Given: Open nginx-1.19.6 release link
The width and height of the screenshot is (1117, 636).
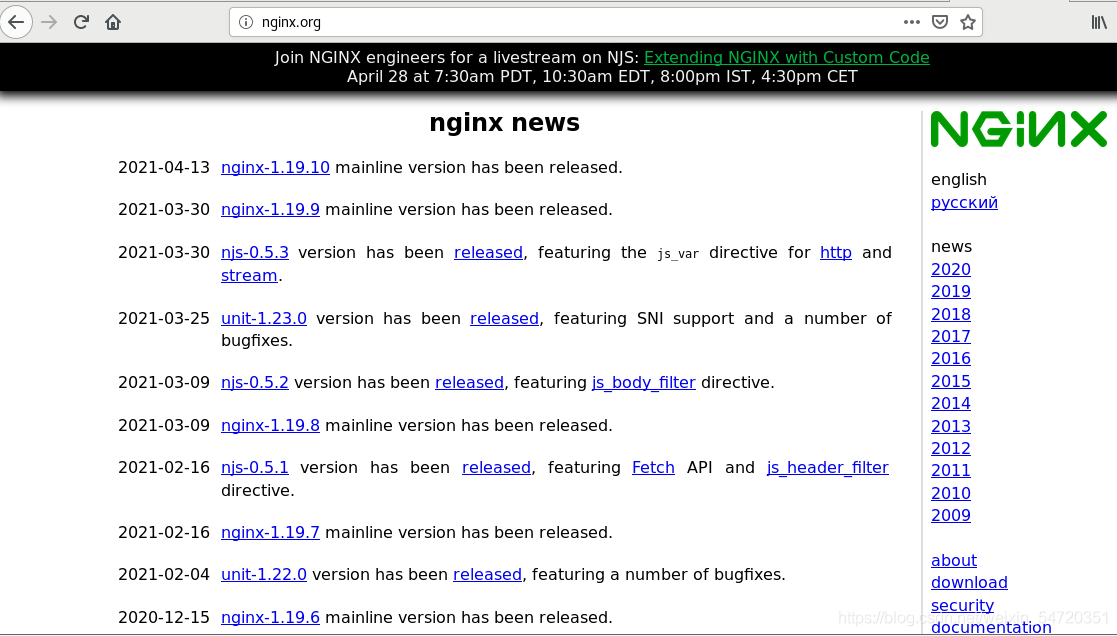Looking at the screenshot, I should tap(270, 617).
